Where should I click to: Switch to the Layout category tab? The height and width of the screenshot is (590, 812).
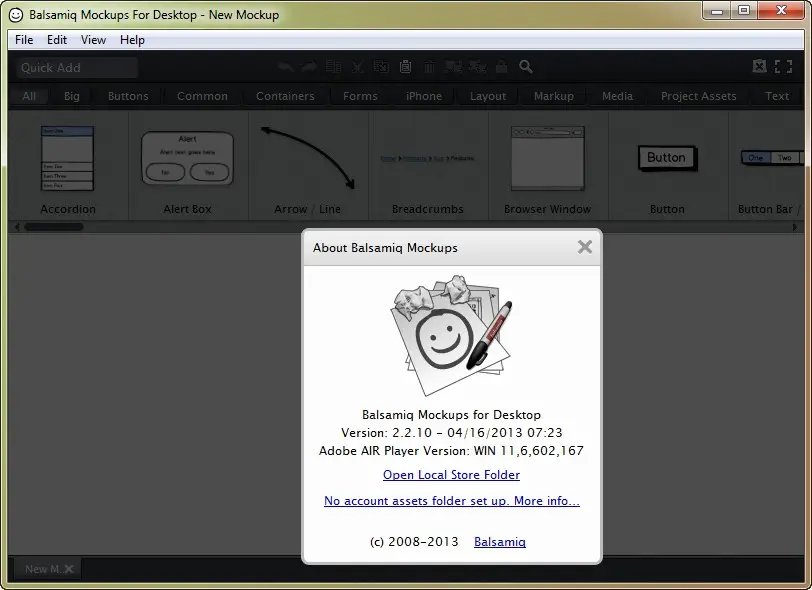pos(488,96)
